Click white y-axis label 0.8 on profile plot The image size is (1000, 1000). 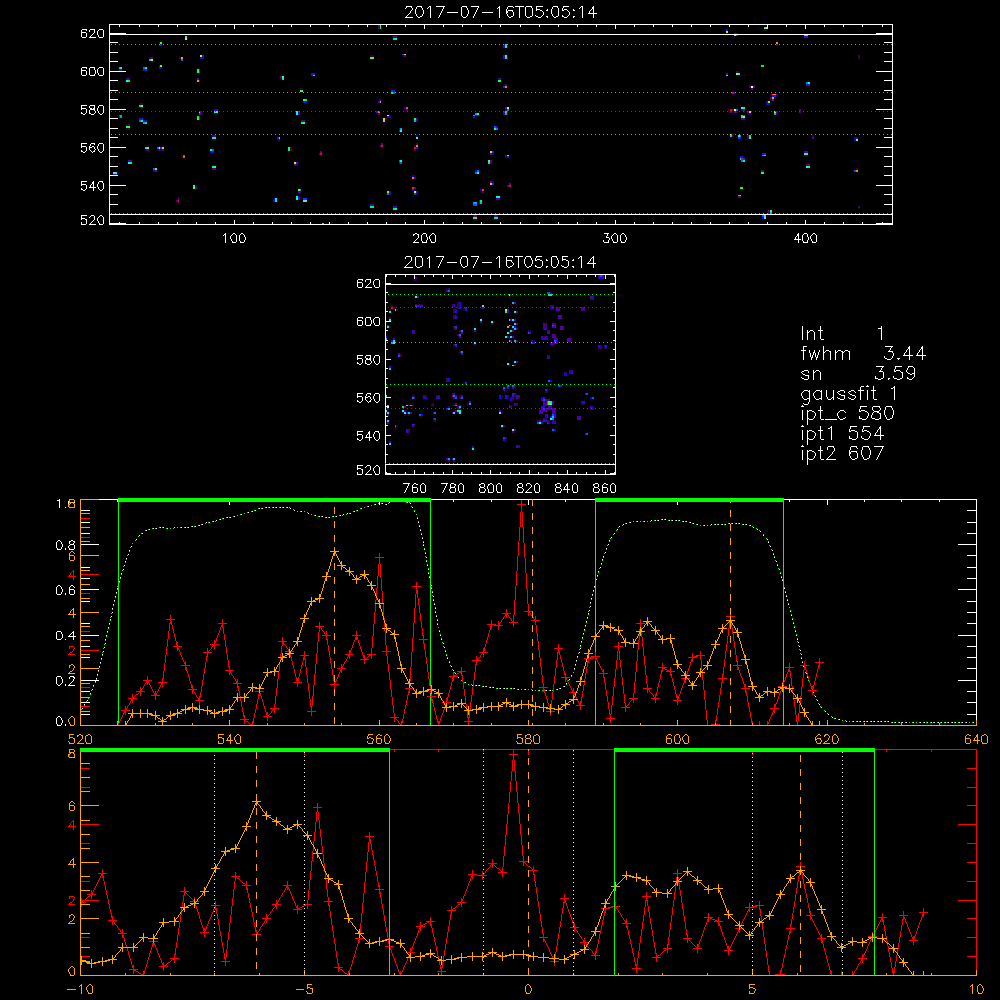[x=65, y=545]
